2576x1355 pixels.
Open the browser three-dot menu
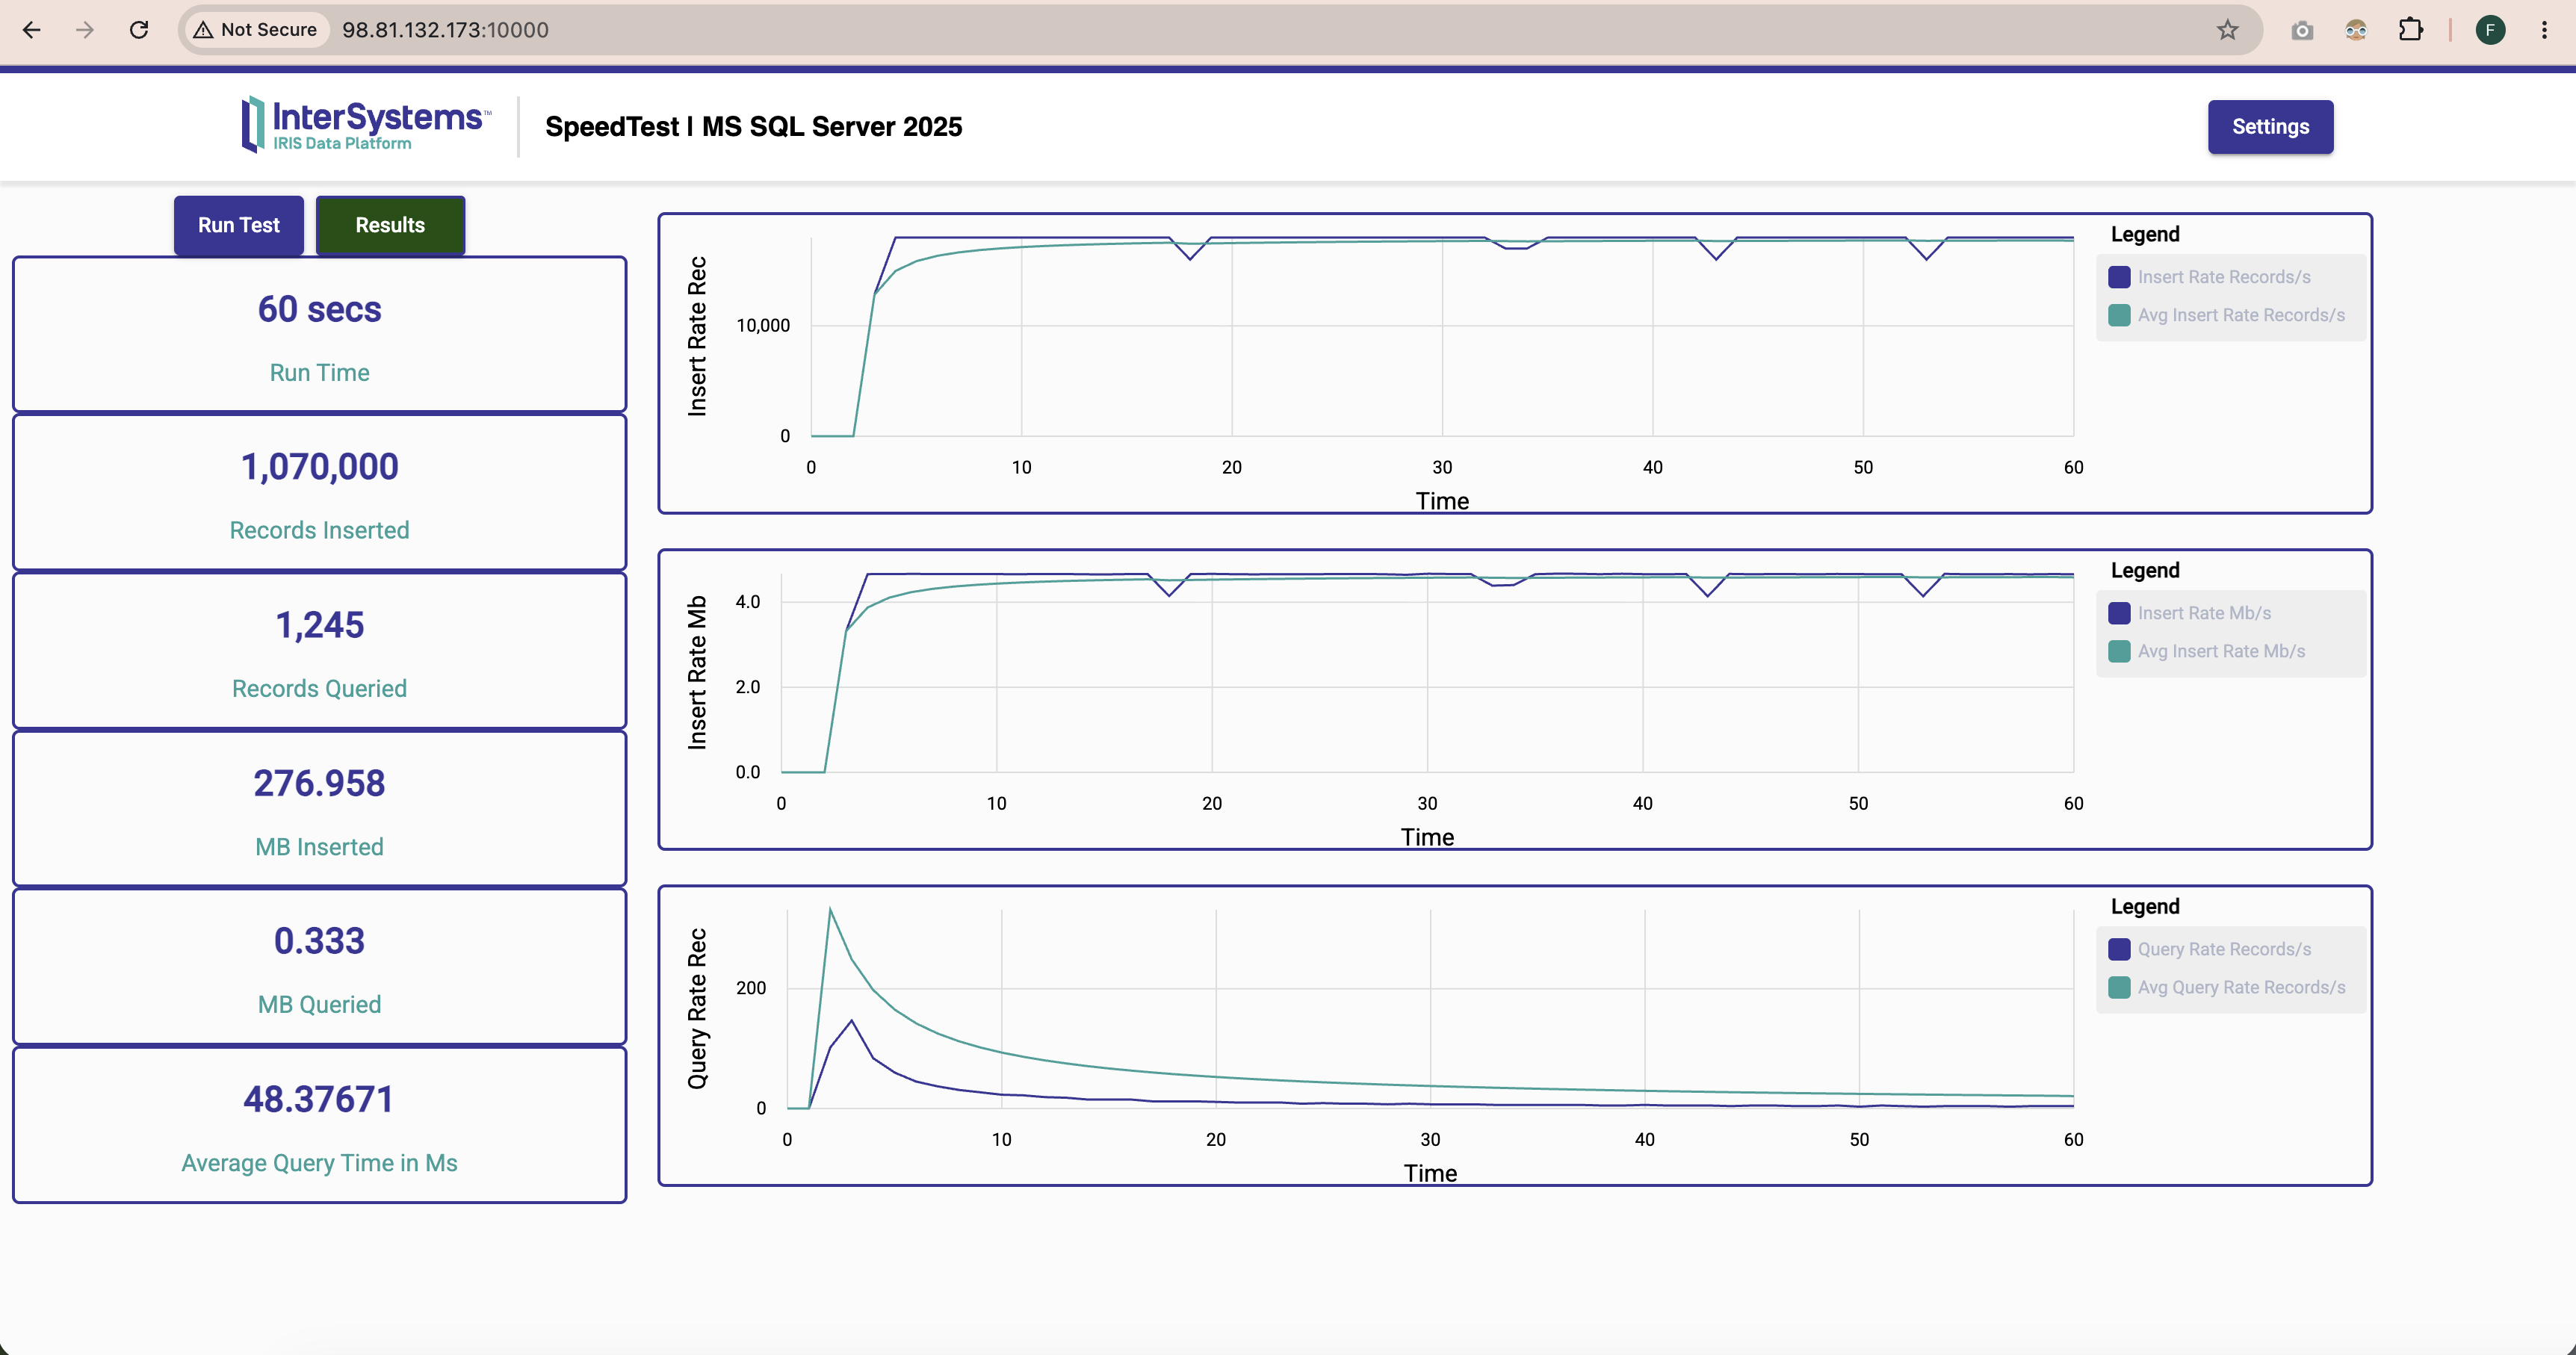pyautogui.click(x=2544, y=30)
